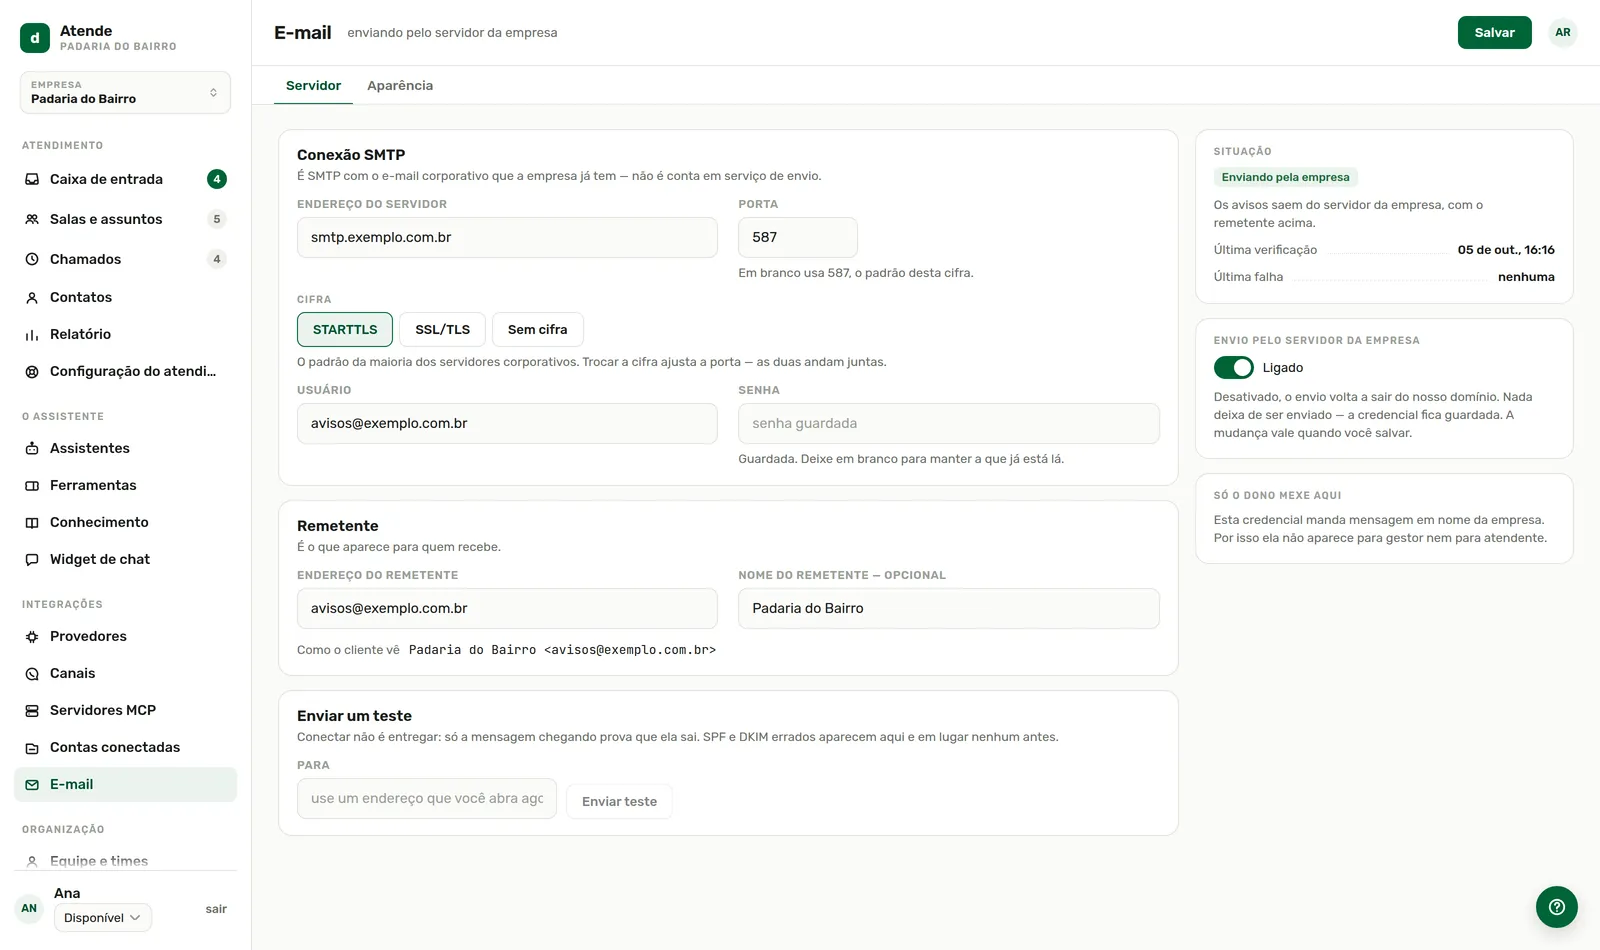Screen dimensions: 1600x950
Task: Open Servidores MCP server icon
Action: 32,711
